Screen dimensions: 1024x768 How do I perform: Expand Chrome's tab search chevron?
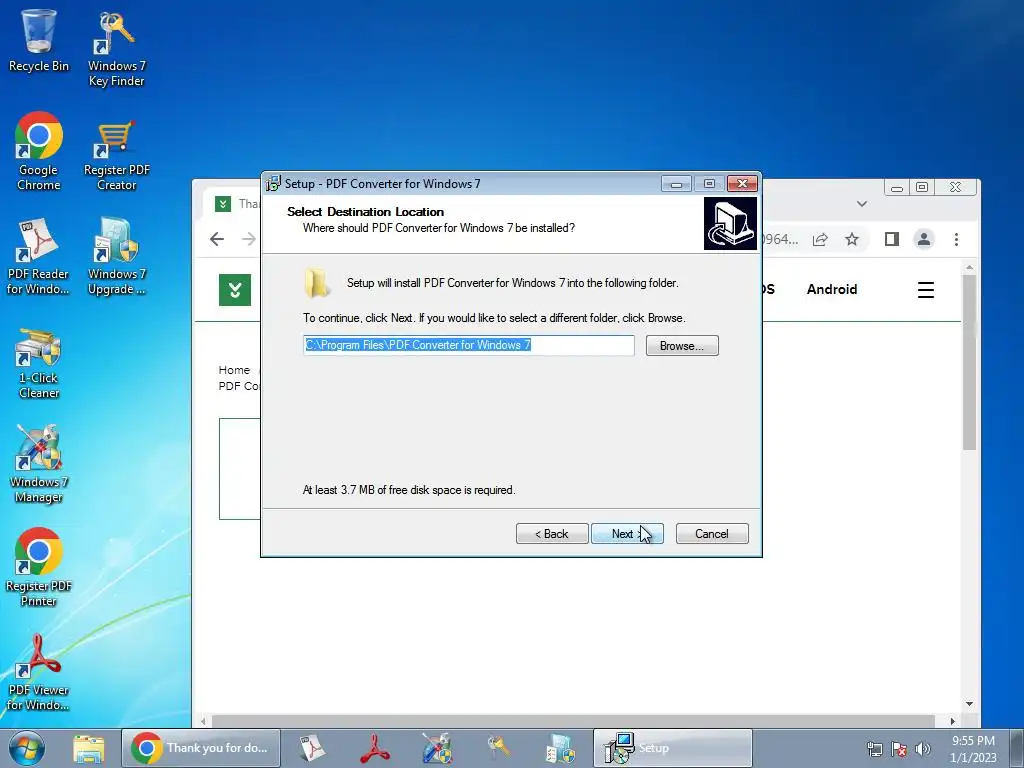(x=862, y=204)
